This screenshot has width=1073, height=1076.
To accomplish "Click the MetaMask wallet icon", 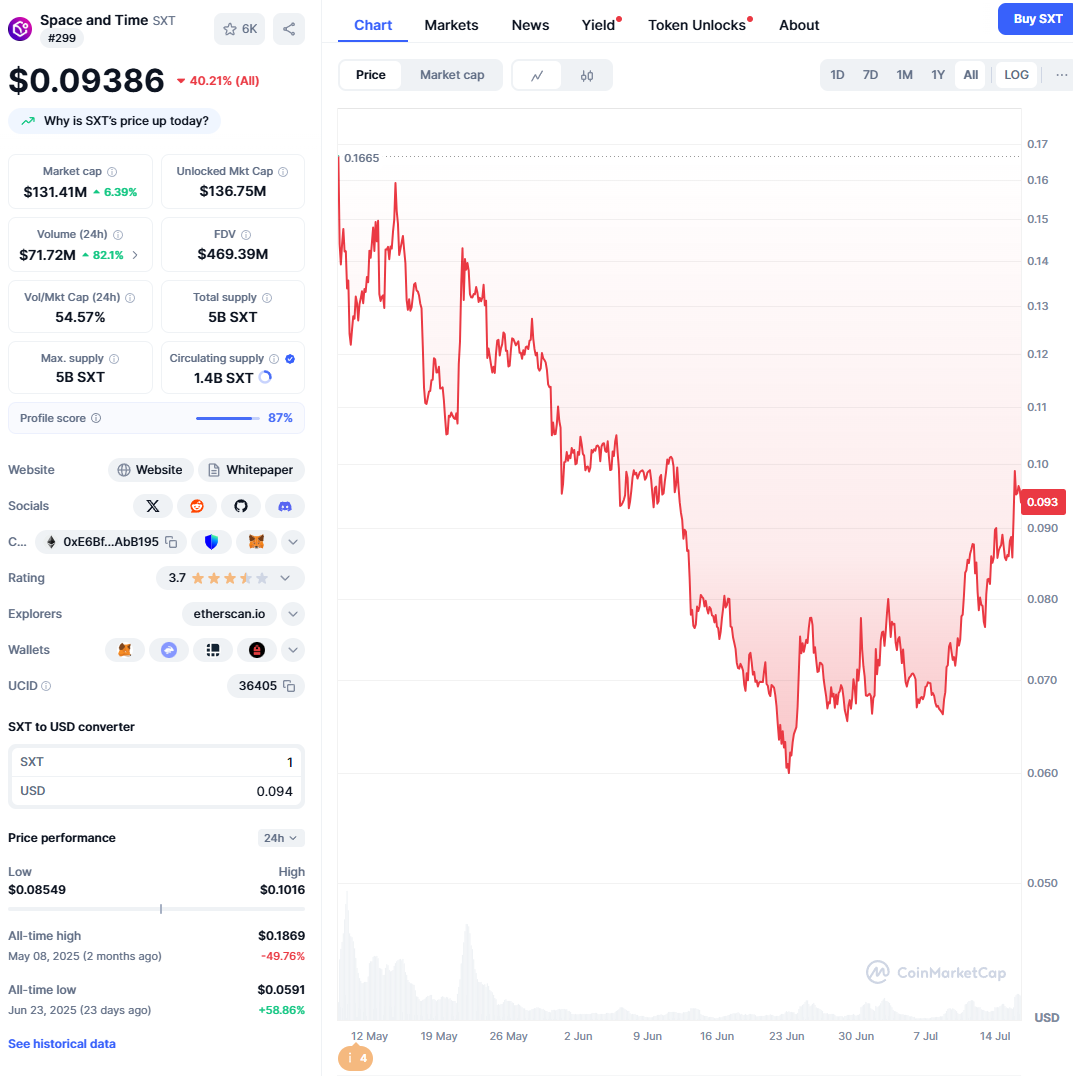I will click(124, 650).
